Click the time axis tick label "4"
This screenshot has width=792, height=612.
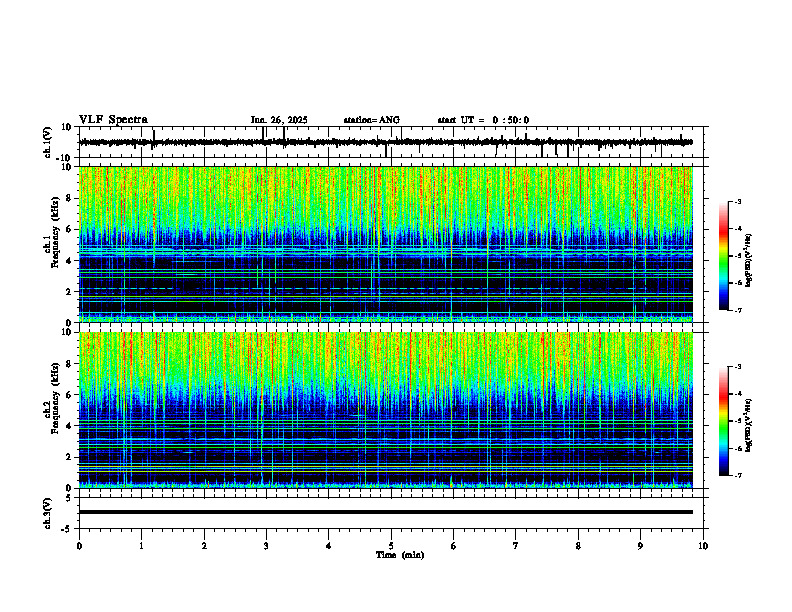pos(329,546)
